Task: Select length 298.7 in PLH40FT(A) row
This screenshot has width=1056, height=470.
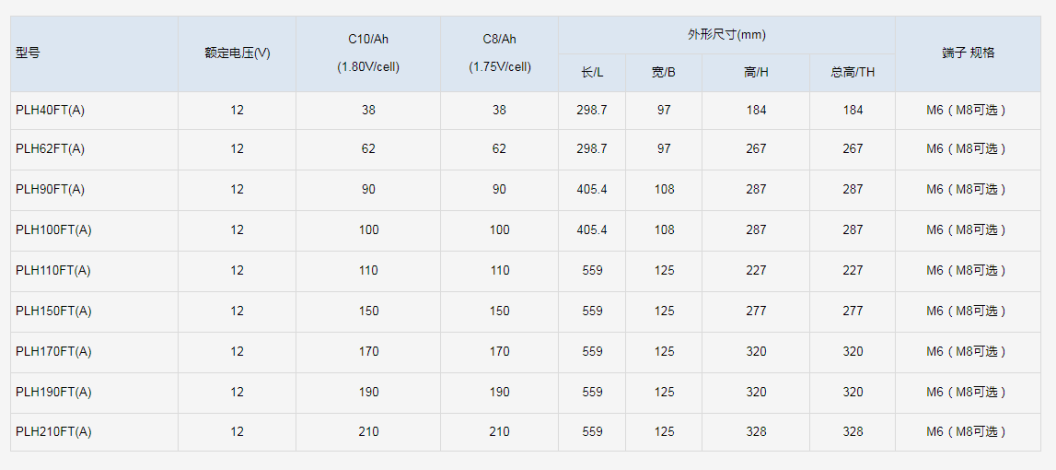Action: tap(592, 110)
